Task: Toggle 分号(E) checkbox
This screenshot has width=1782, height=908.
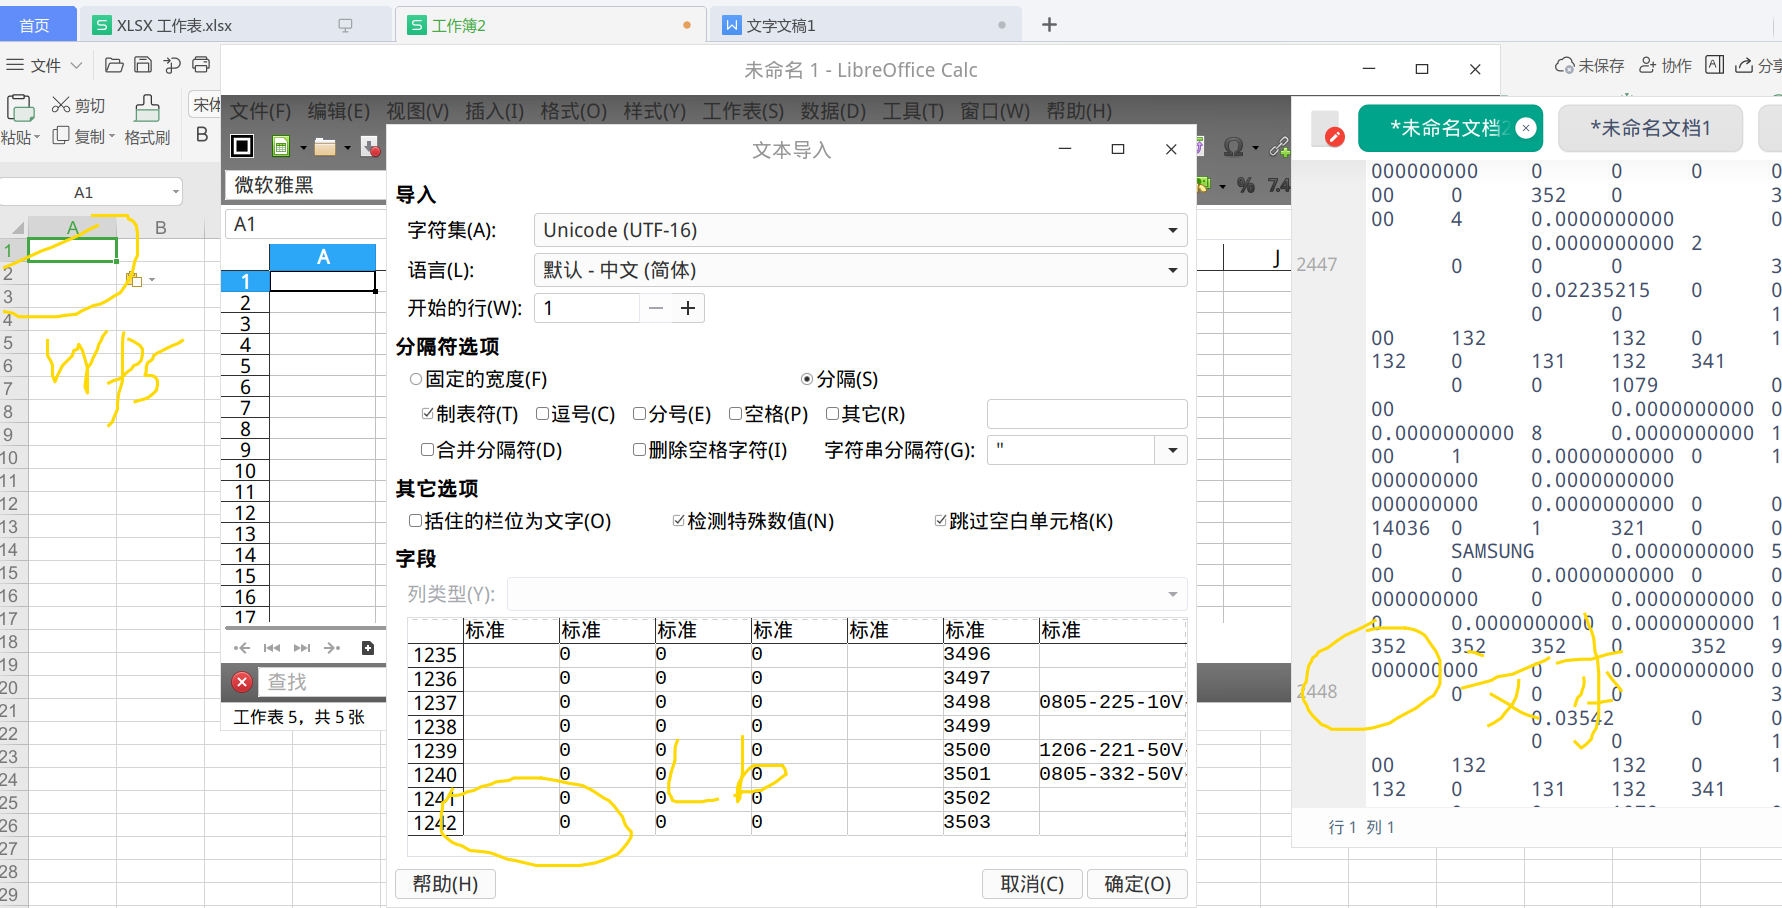Action: (640, 414)
